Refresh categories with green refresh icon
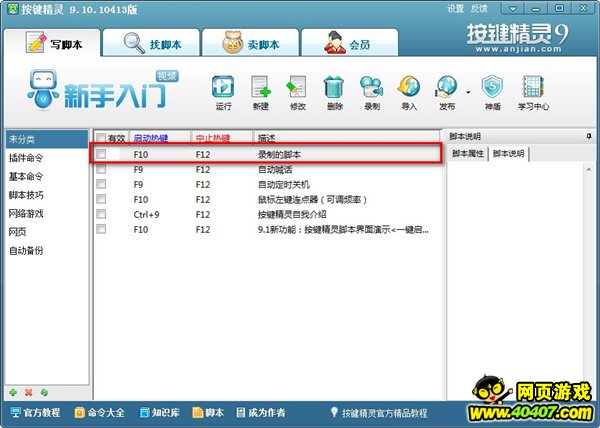 pos(44,392)
